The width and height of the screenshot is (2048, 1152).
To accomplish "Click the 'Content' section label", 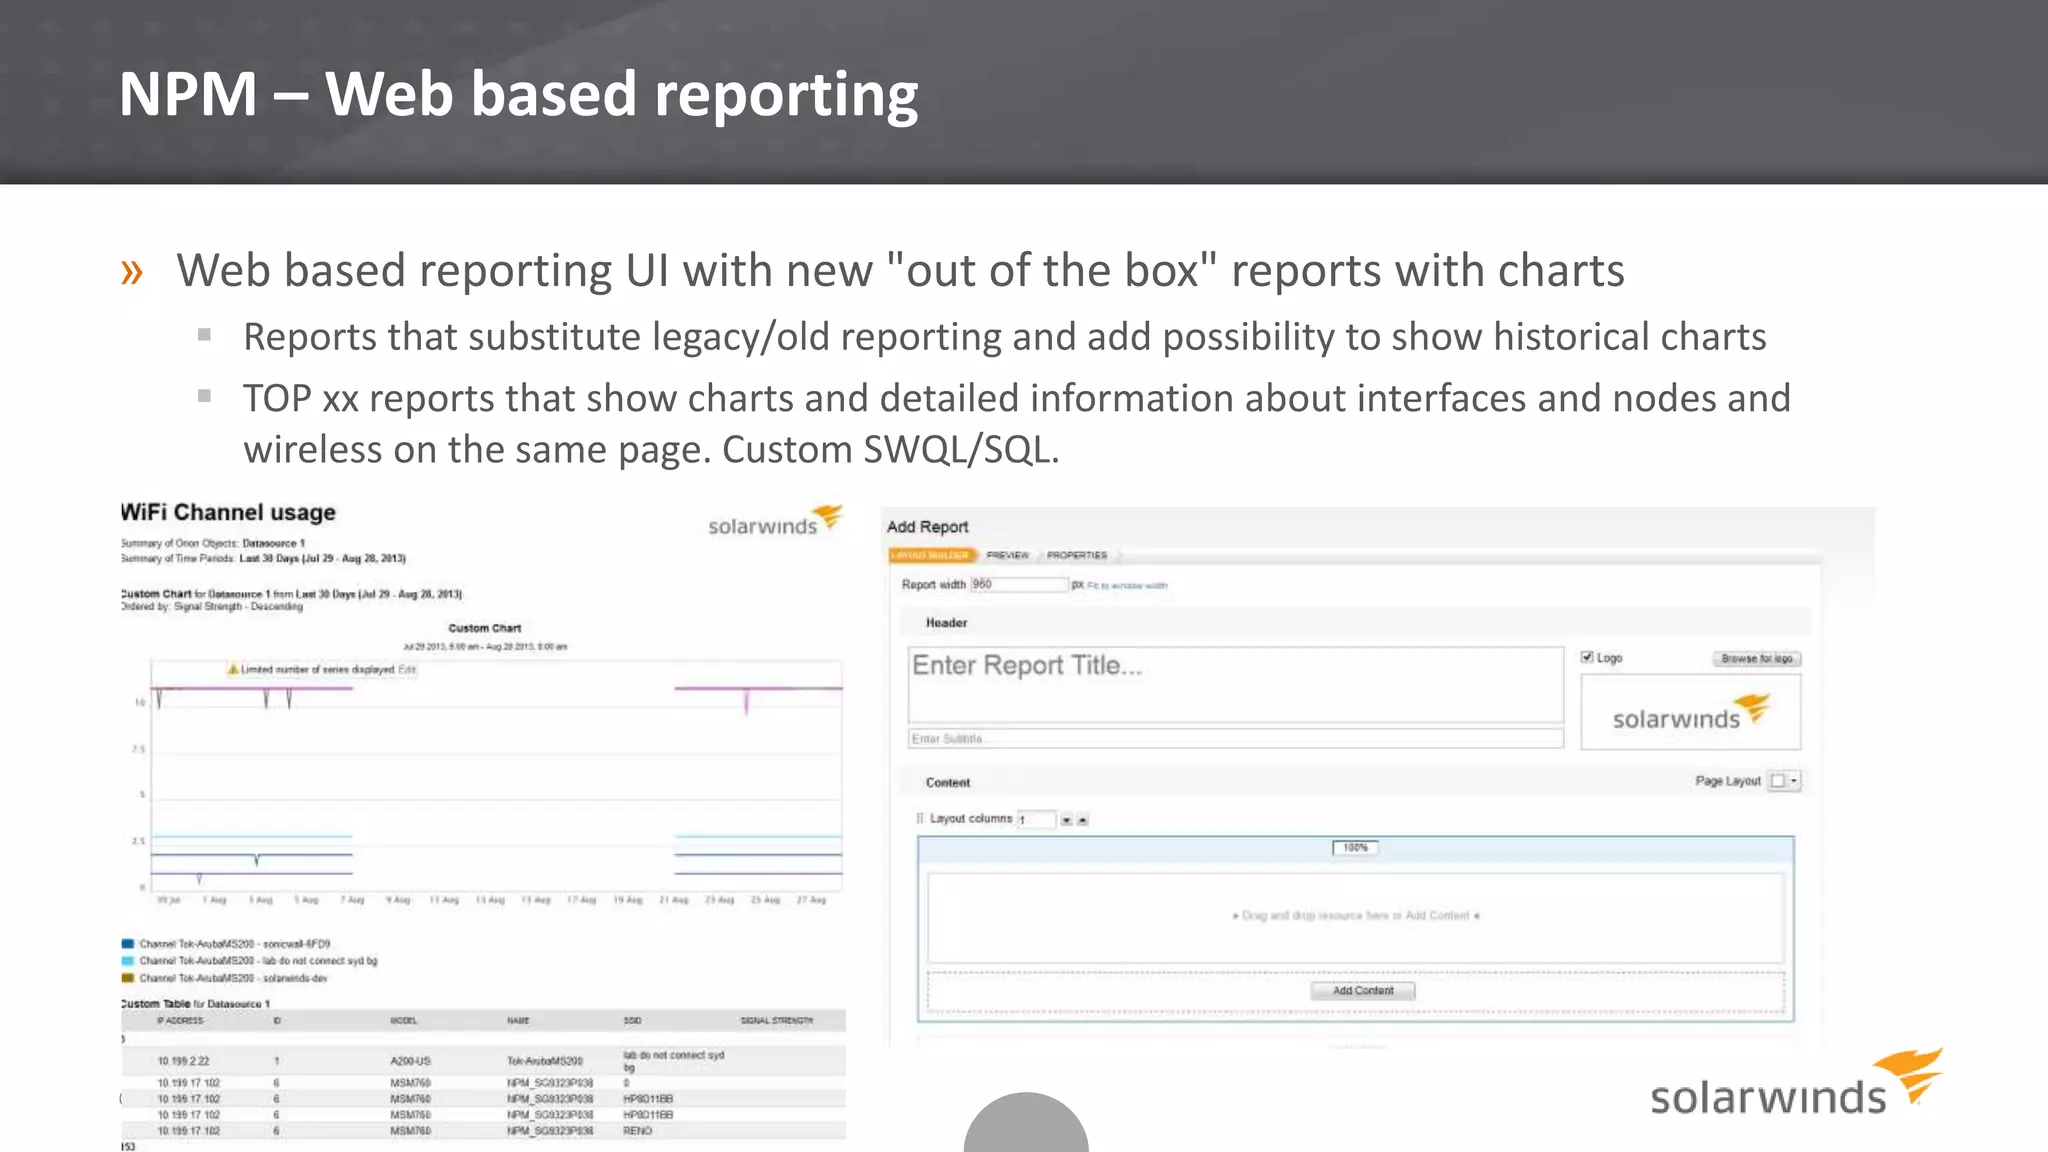I will pos(947,782).
